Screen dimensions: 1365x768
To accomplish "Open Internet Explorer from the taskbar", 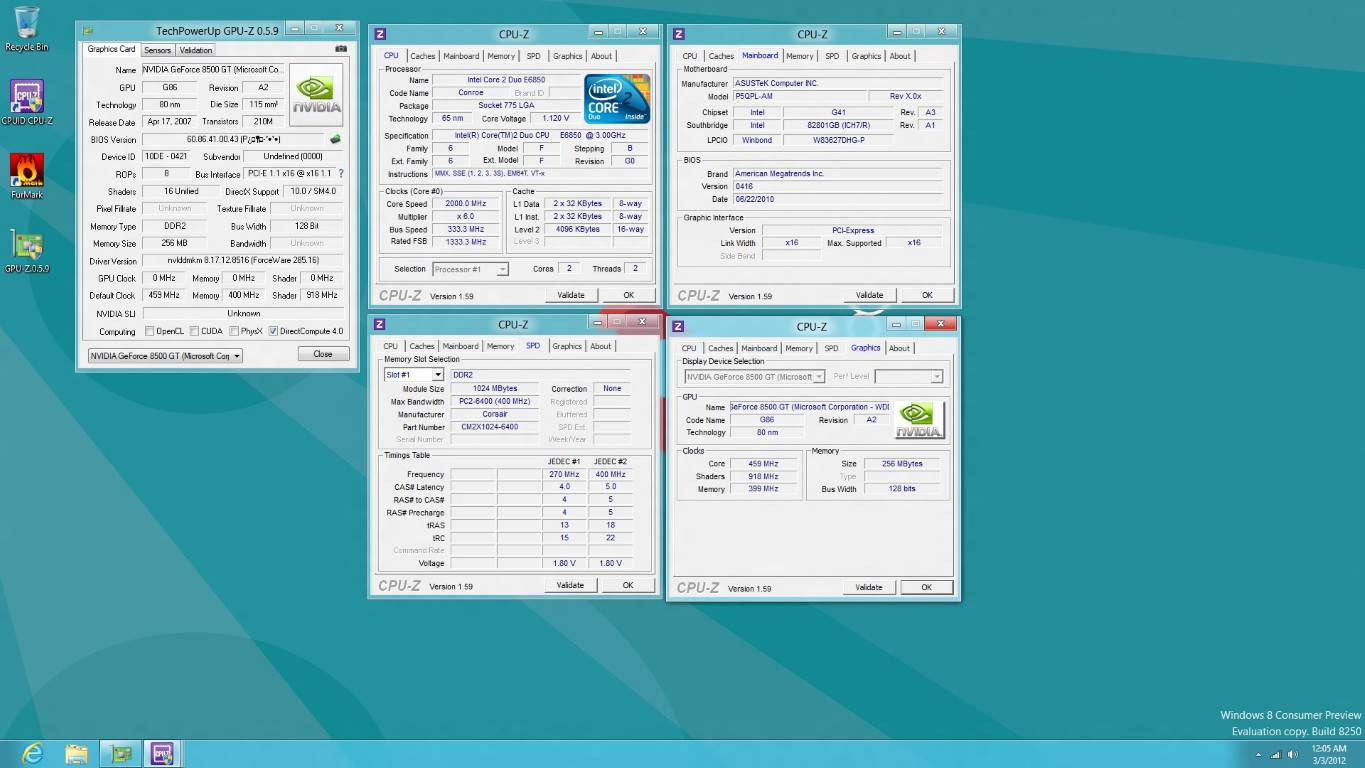I will [33, 753].
